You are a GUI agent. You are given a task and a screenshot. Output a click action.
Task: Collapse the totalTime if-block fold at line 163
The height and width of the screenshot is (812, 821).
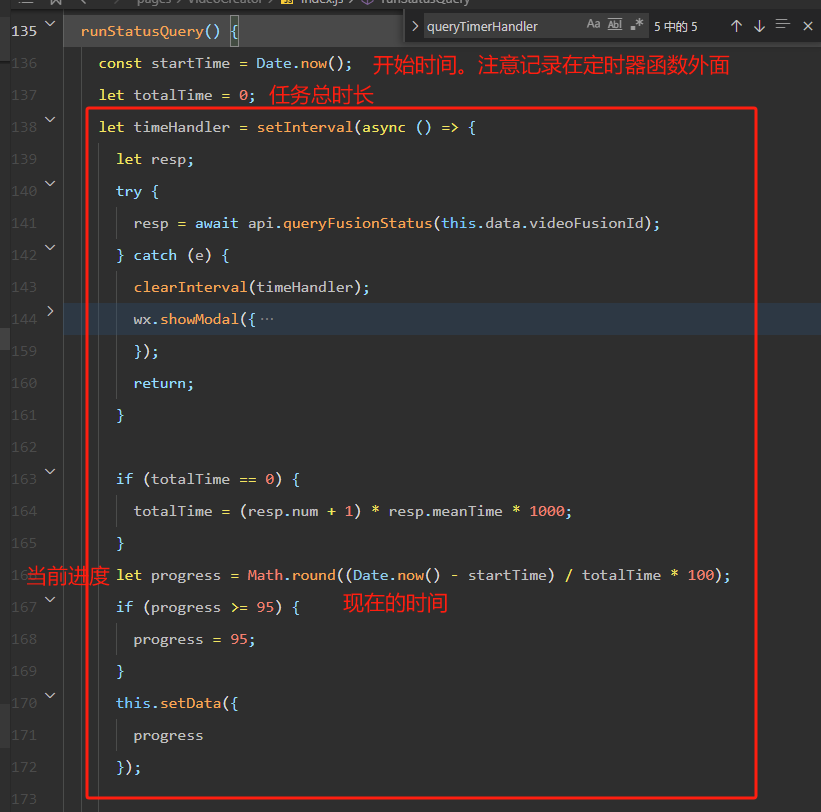[x=50, y=471]
